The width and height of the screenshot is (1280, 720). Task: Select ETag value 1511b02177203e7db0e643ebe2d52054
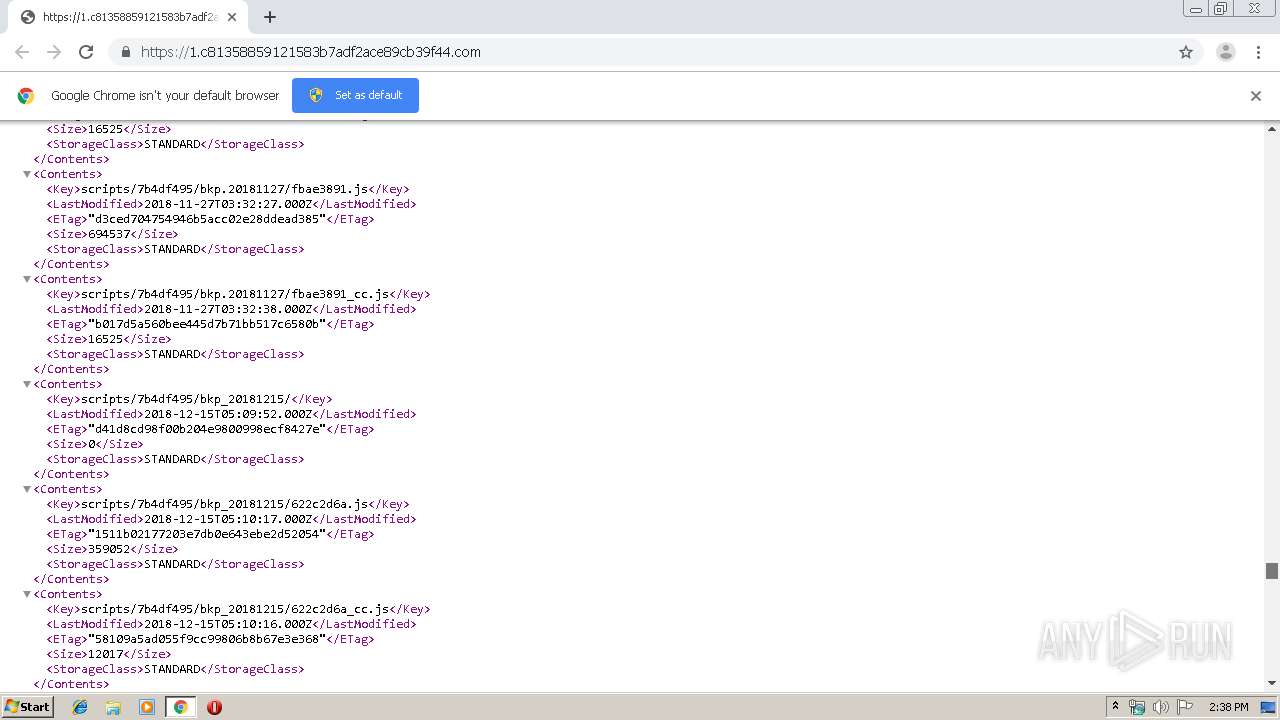tap(207, 534)
